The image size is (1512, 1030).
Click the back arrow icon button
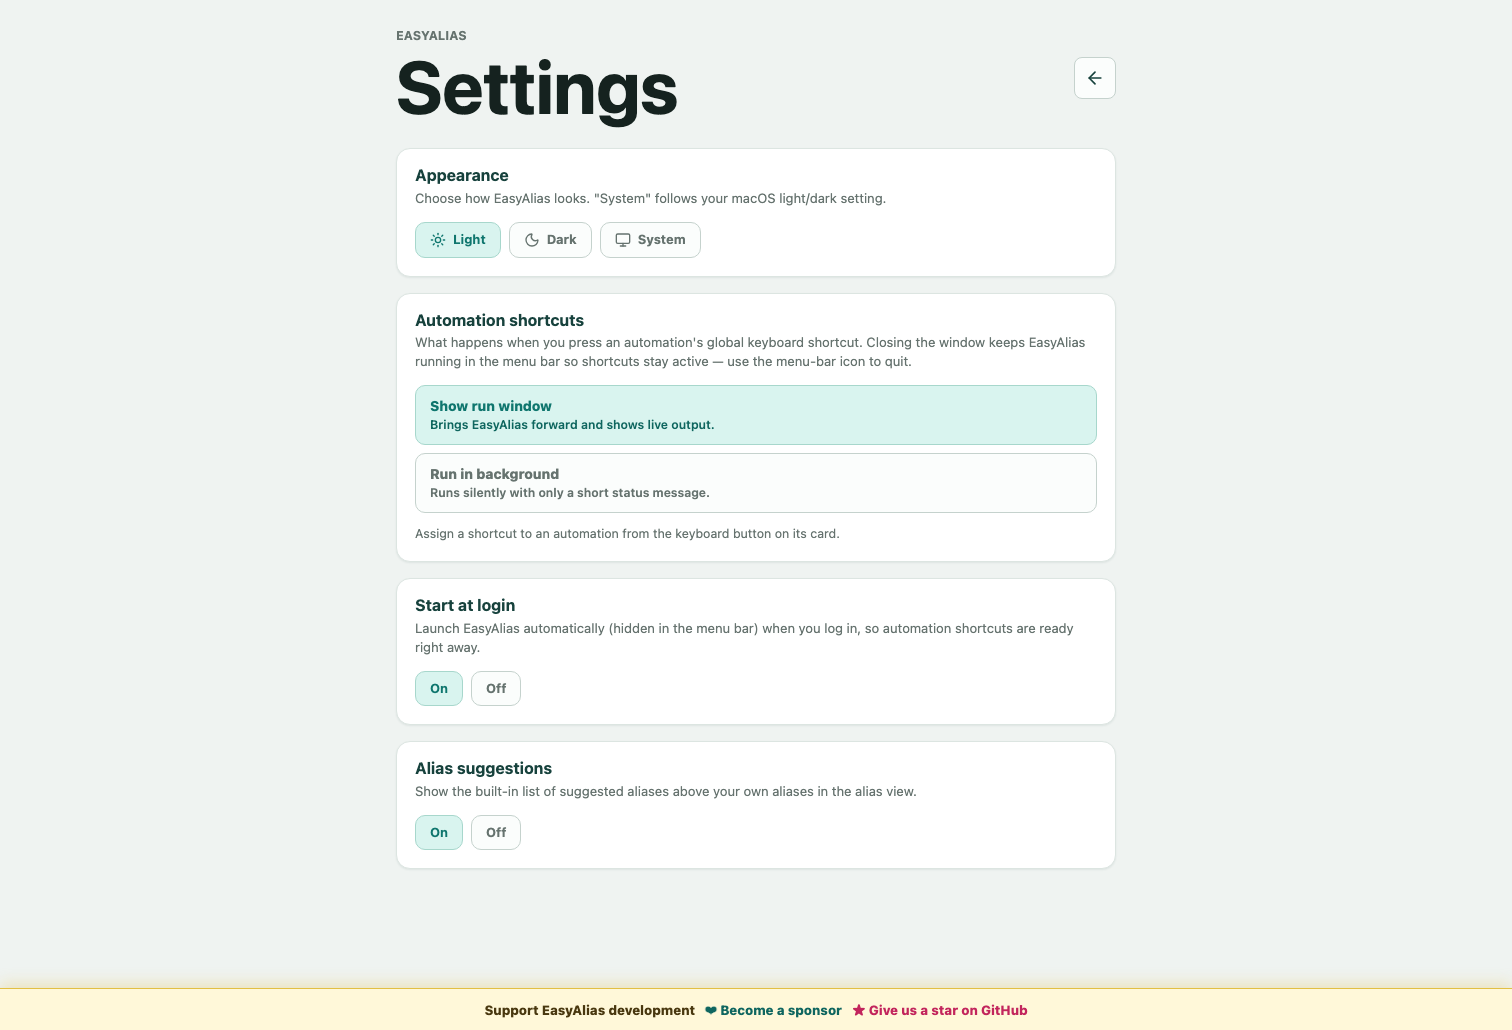click(x=1094, y=78)
